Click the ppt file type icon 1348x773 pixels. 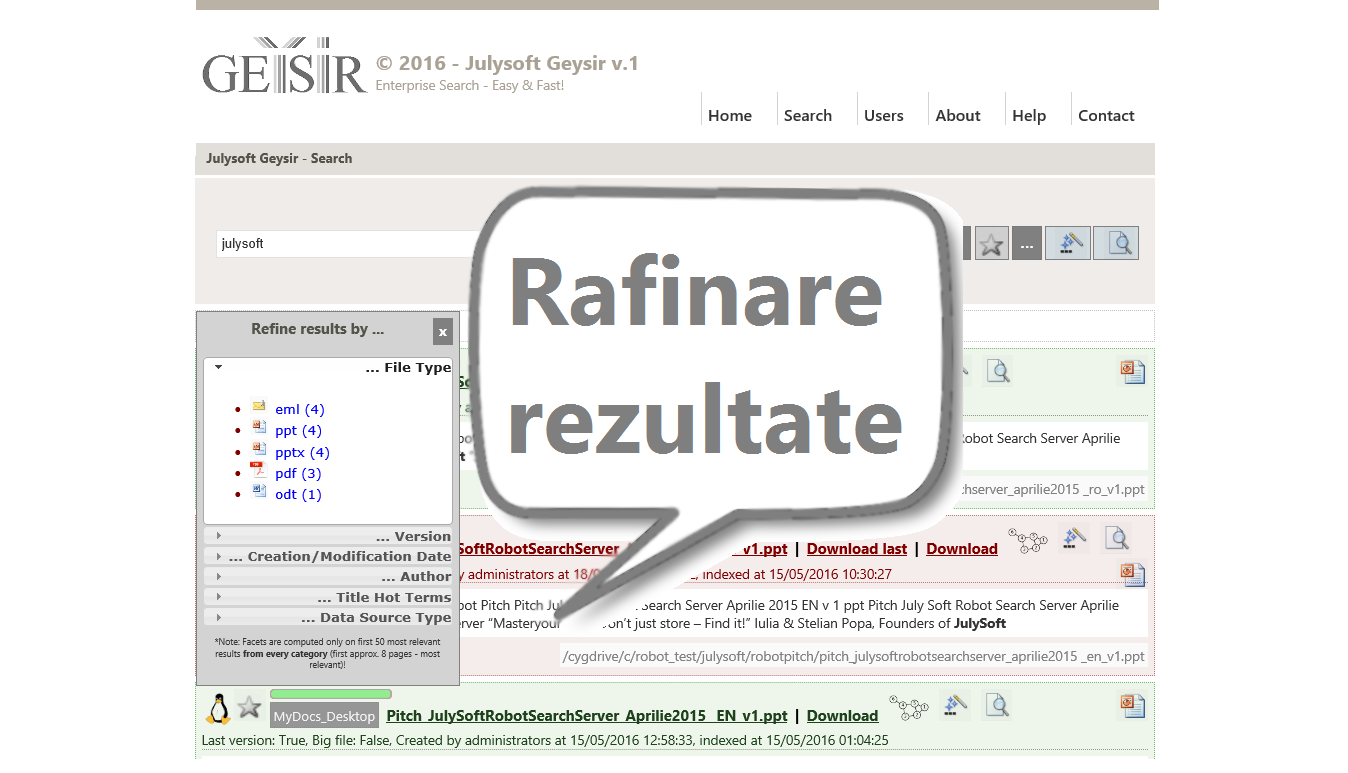pyautogui.click(x=259, y=428)
